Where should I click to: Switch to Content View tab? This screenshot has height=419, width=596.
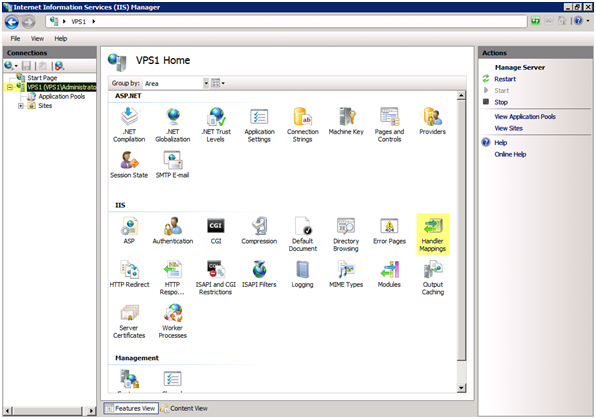pos(184,408)
